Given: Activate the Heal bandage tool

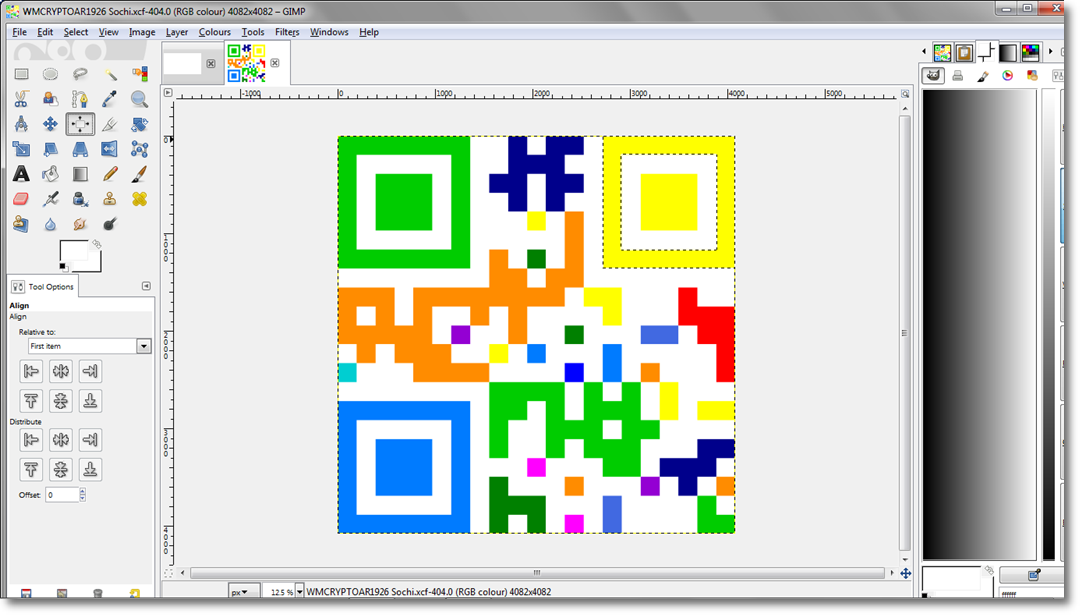Looking at the screenshot, I should coord(140,199).
